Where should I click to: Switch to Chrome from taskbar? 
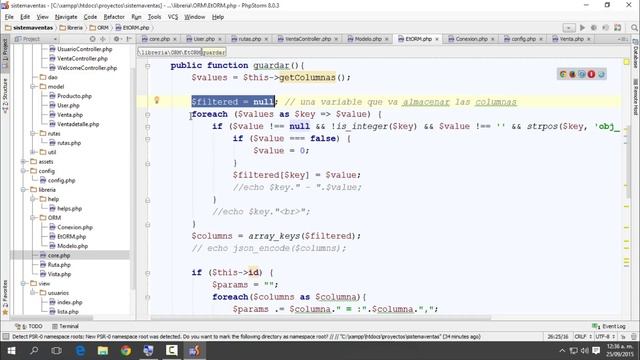(126, 351)
